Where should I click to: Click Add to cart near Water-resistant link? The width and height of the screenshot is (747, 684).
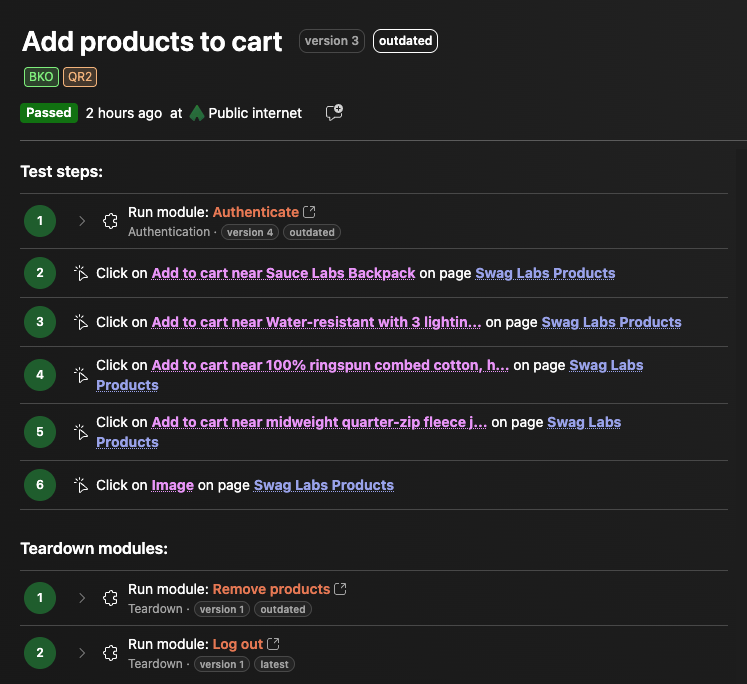pyautogui.click(x=316, y=322)
